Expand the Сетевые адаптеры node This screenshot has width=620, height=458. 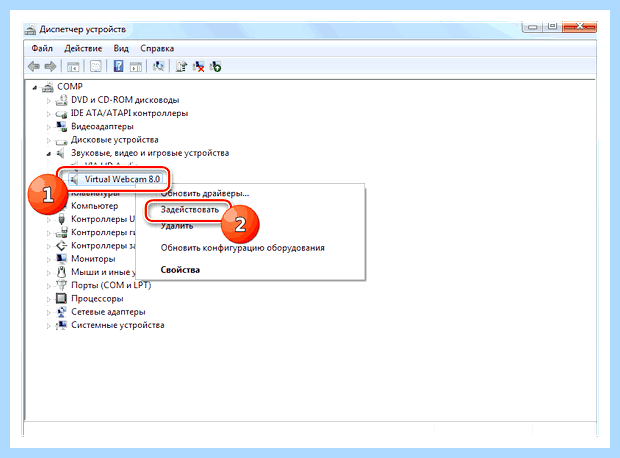pyautogui.click(x=49, y=312)
